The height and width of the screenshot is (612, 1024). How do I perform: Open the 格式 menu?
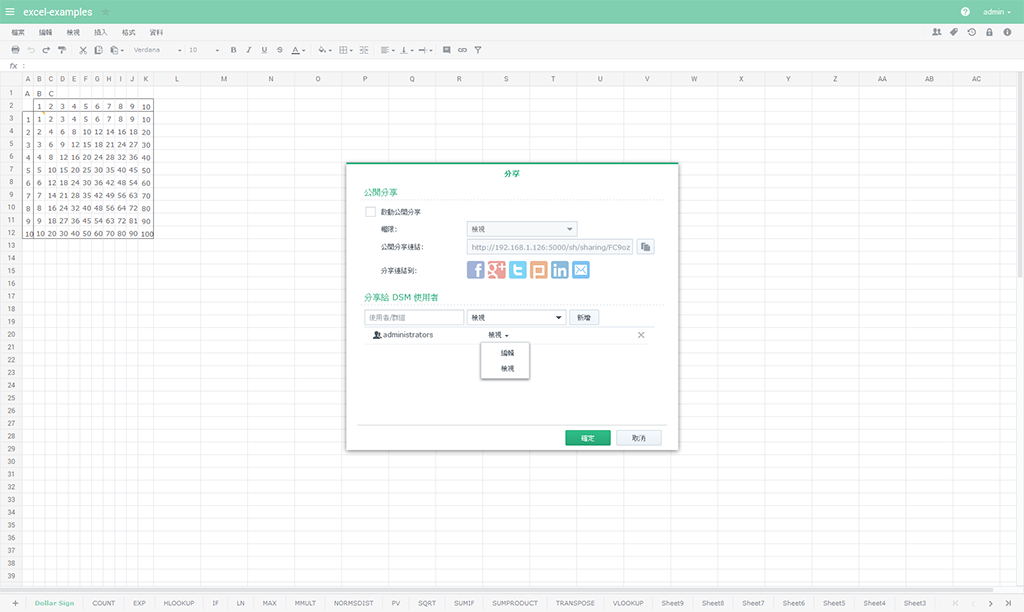pos(129,32)
